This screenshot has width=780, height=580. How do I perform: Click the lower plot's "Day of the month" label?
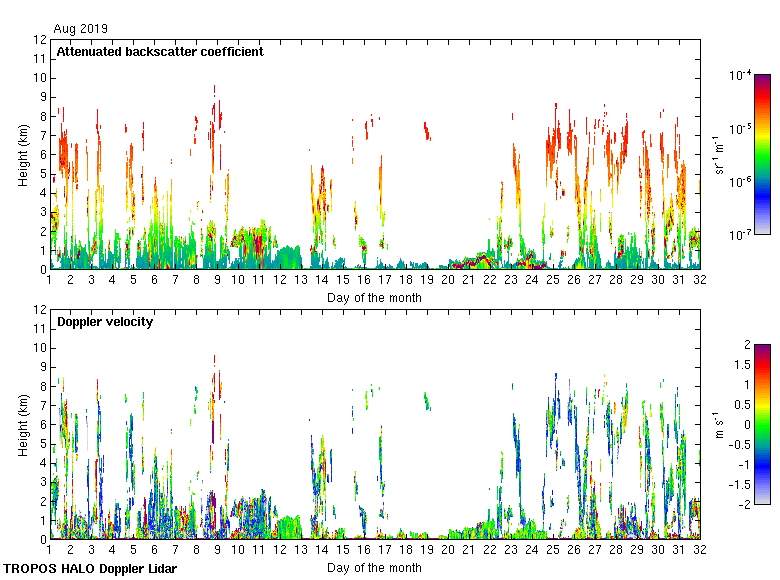[374, 567]
